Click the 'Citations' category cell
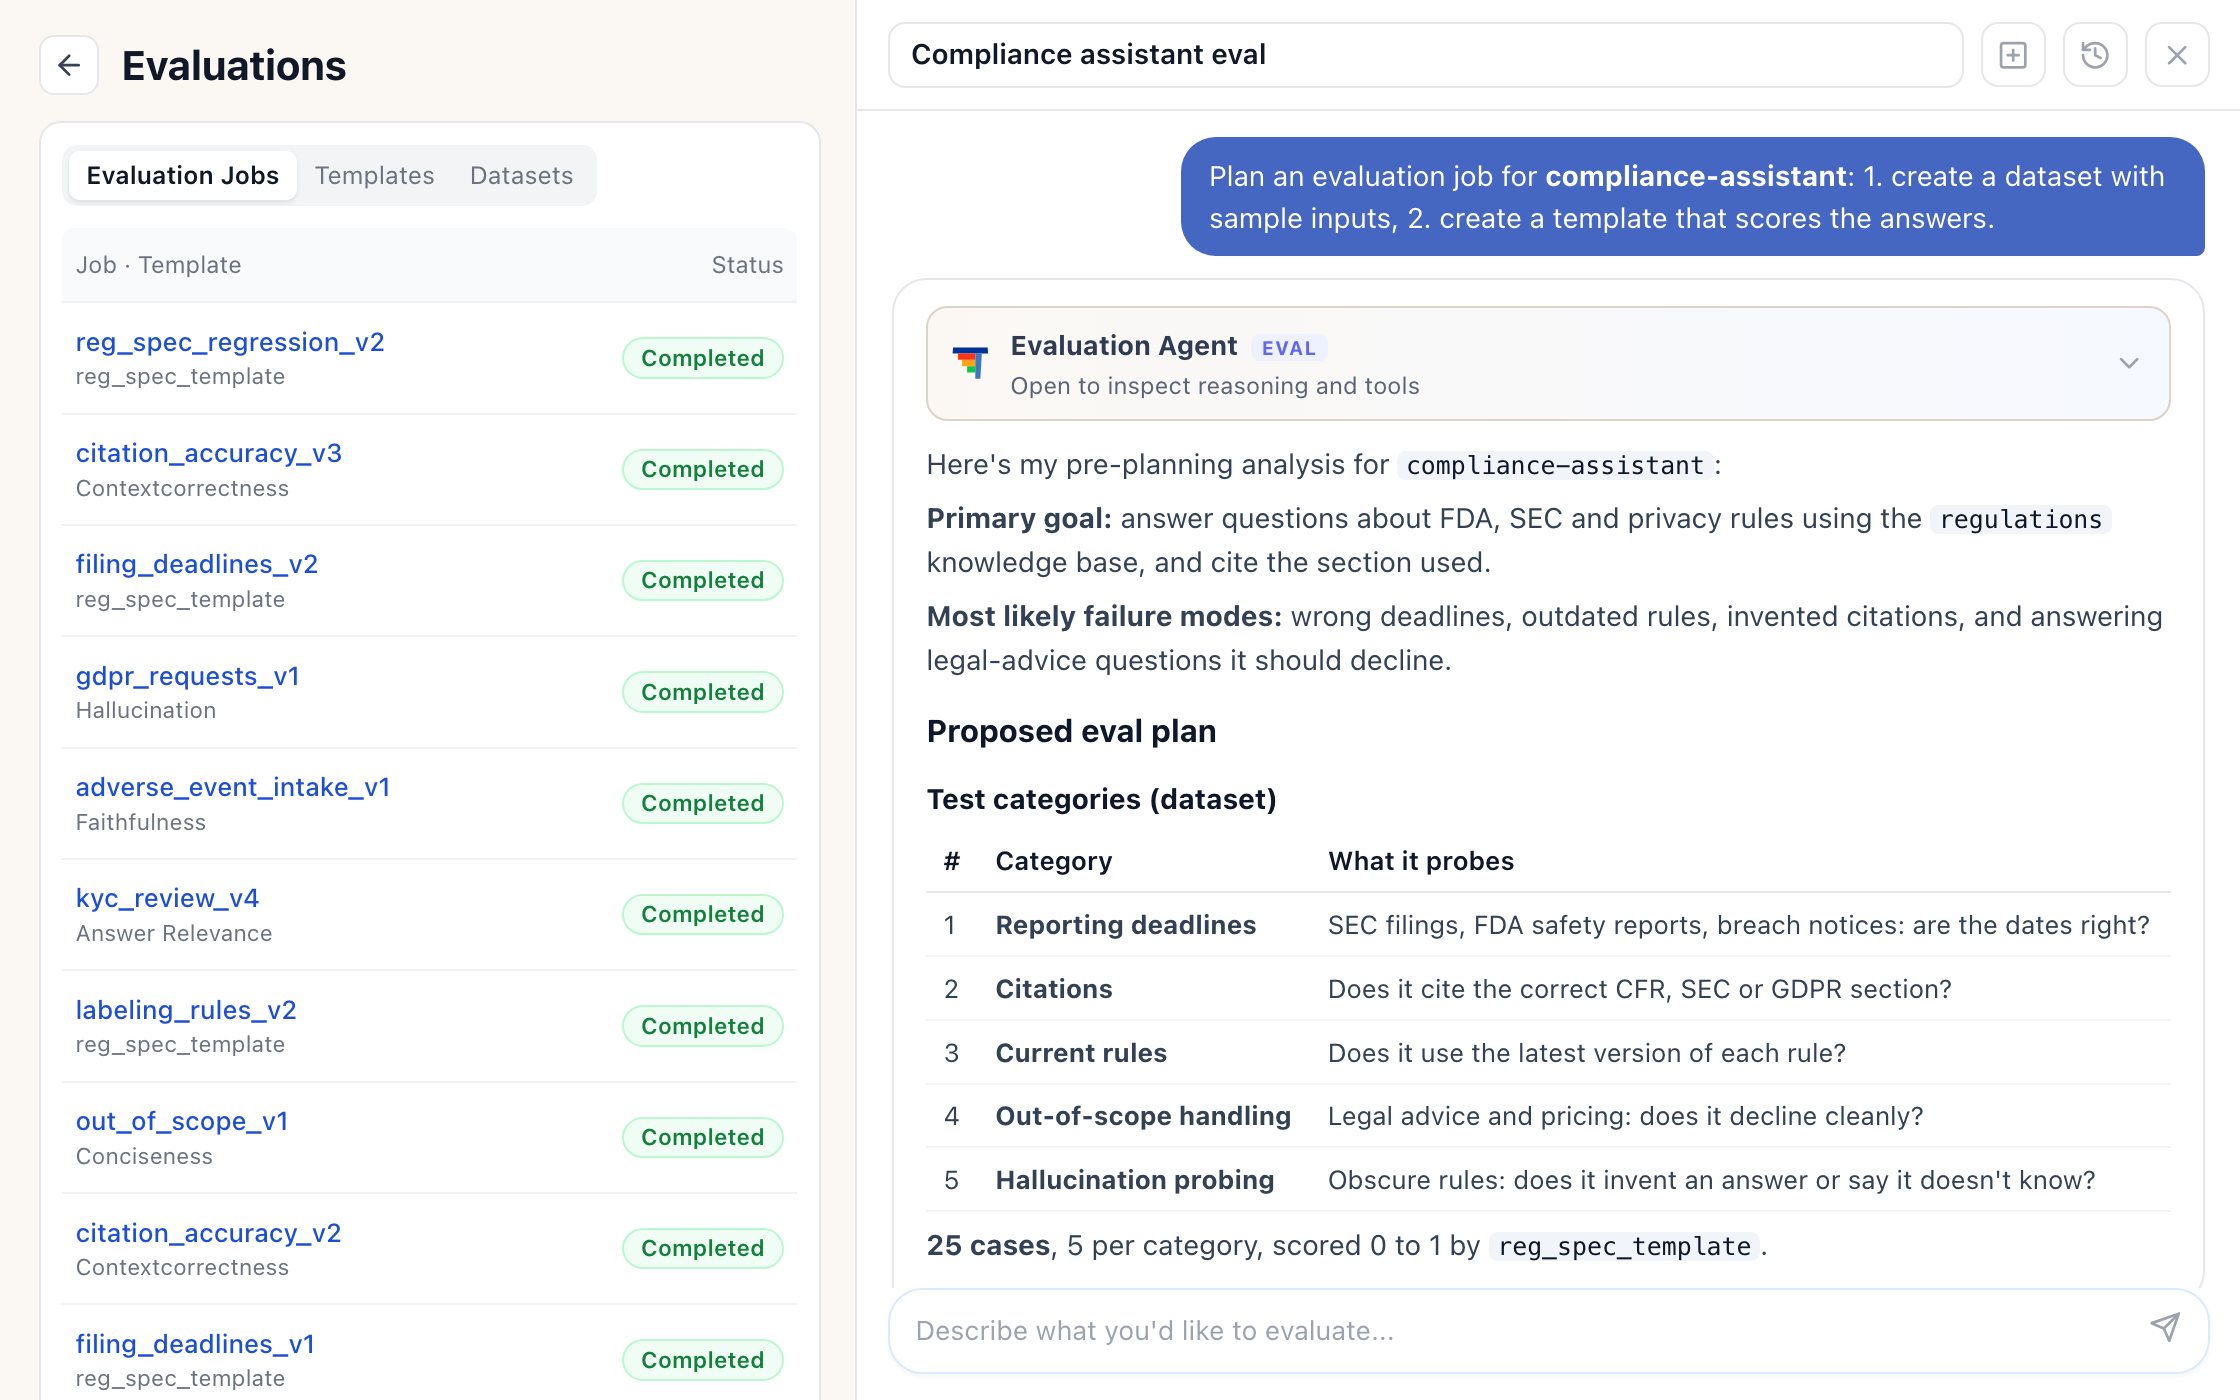The width and height of the screenshot is (2240, 1400). (x=1054, y=989)
